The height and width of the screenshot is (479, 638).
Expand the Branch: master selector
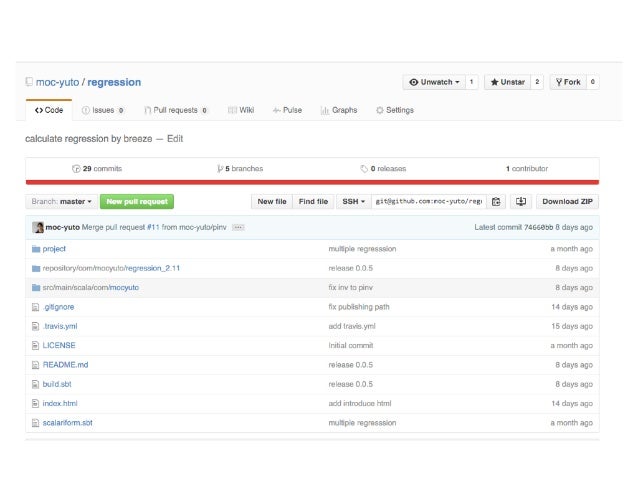tap(60, 201)
